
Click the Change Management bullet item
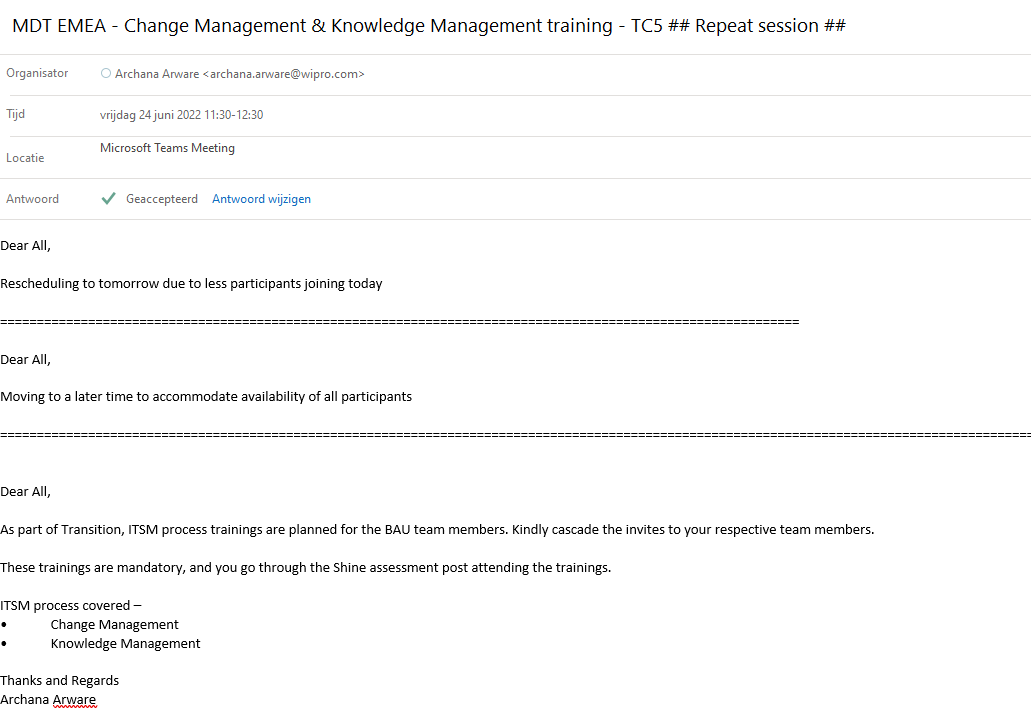[x=115, y=624]
